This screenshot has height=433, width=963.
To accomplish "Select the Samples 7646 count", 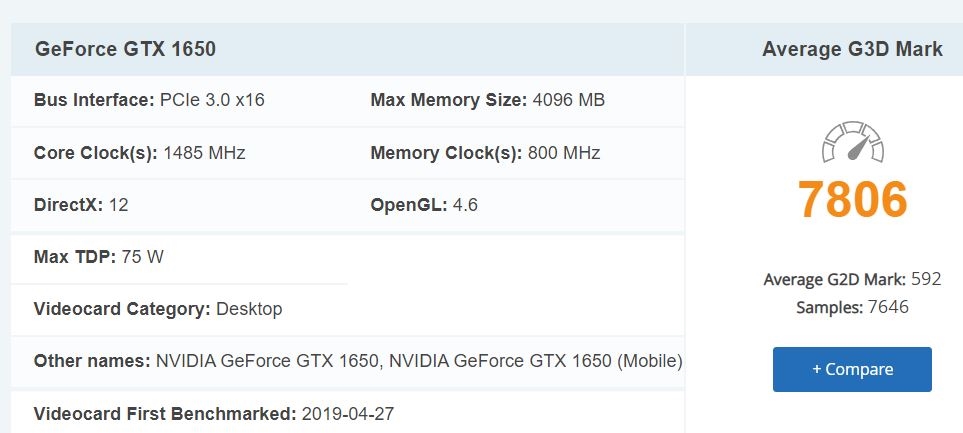I will click(852, 307).
